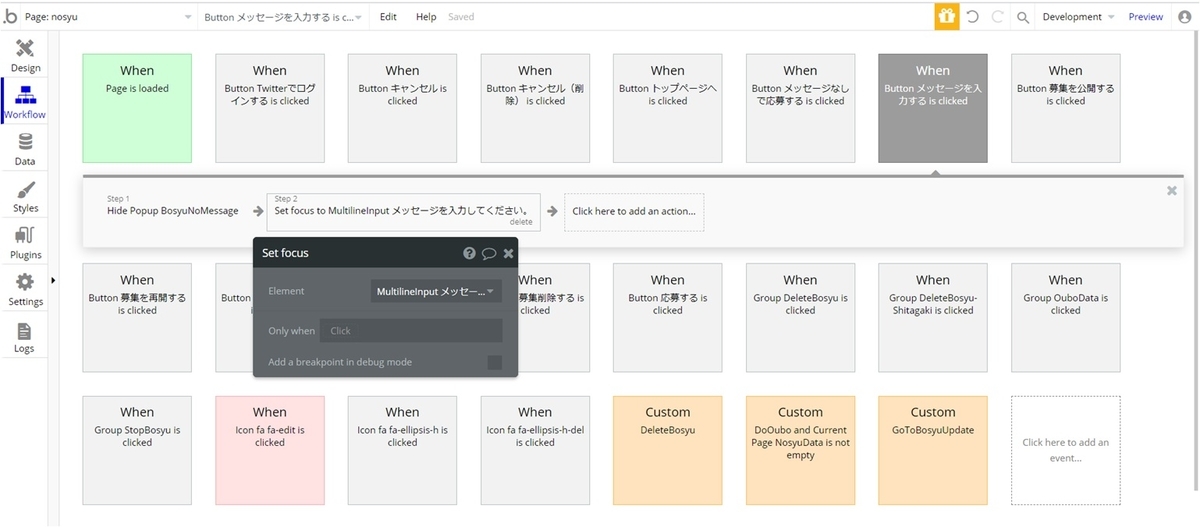1200x527 pixels.
Task: Select Button 募集を公開する event
Action: tap(1066, 108)
